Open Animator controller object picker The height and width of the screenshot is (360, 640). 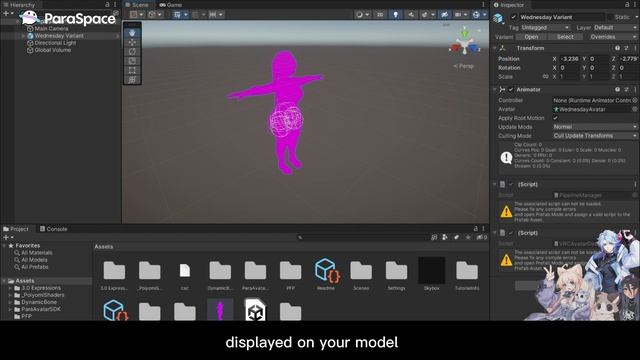[635, 100]
